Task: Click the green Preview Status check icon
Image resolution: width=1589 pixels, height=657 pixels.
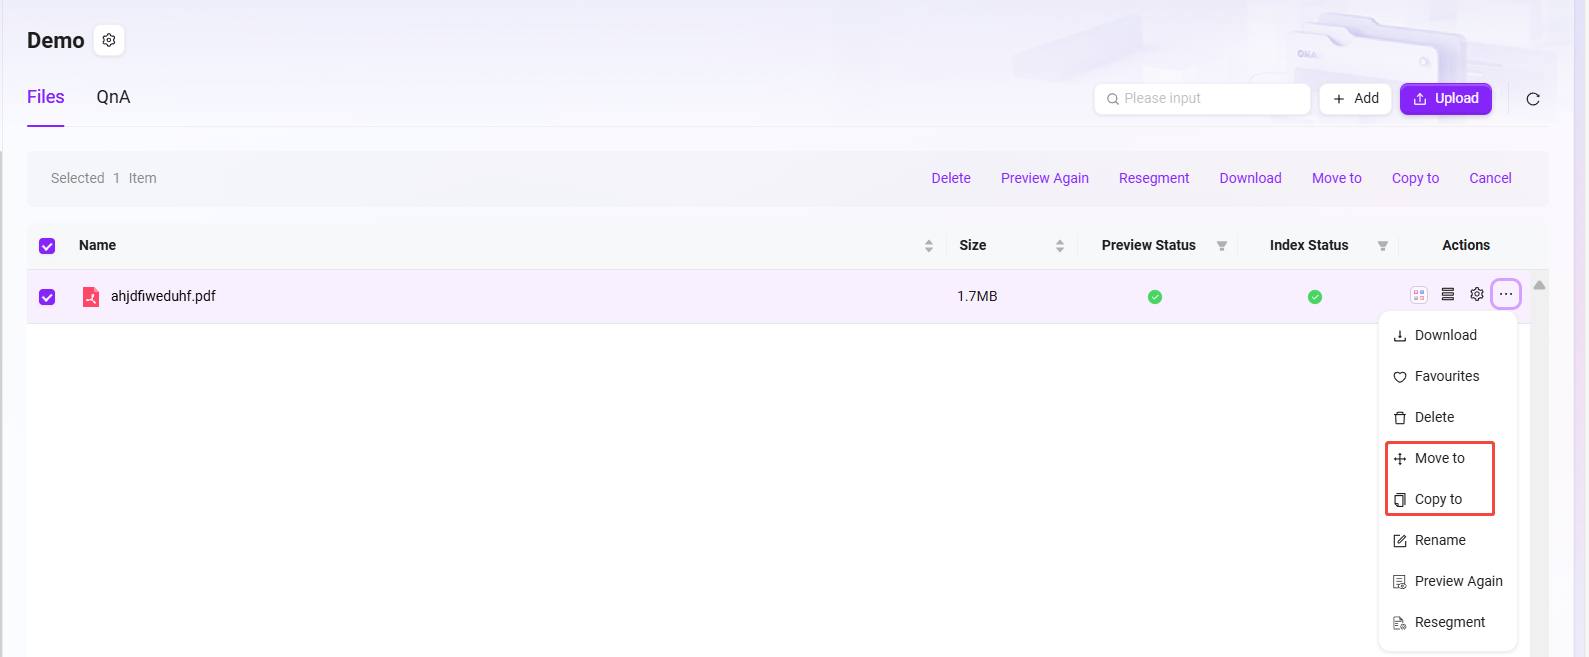Action: (x=1154, y=297)
